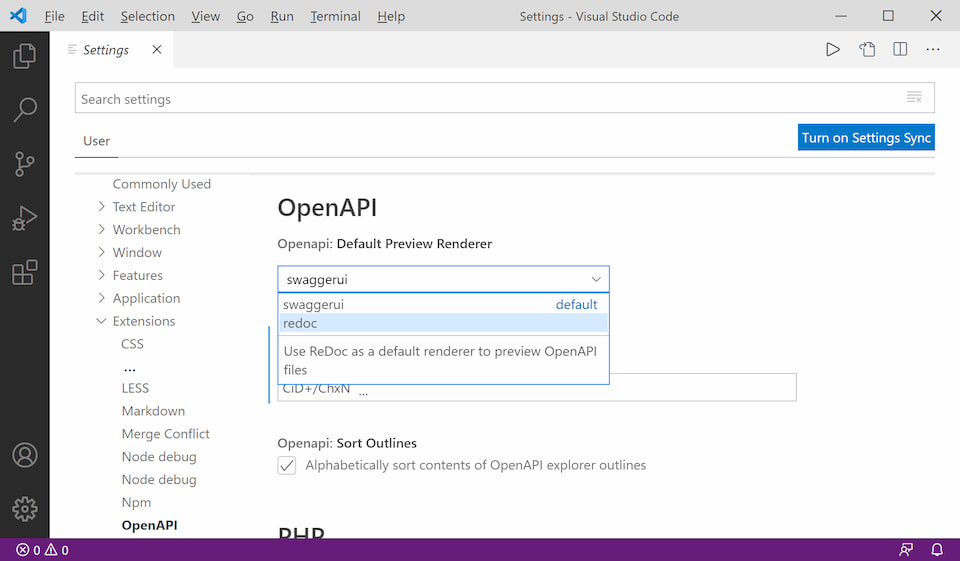Open the Run menu
Viewport: 960px width, 561px height.
(282, 17)
